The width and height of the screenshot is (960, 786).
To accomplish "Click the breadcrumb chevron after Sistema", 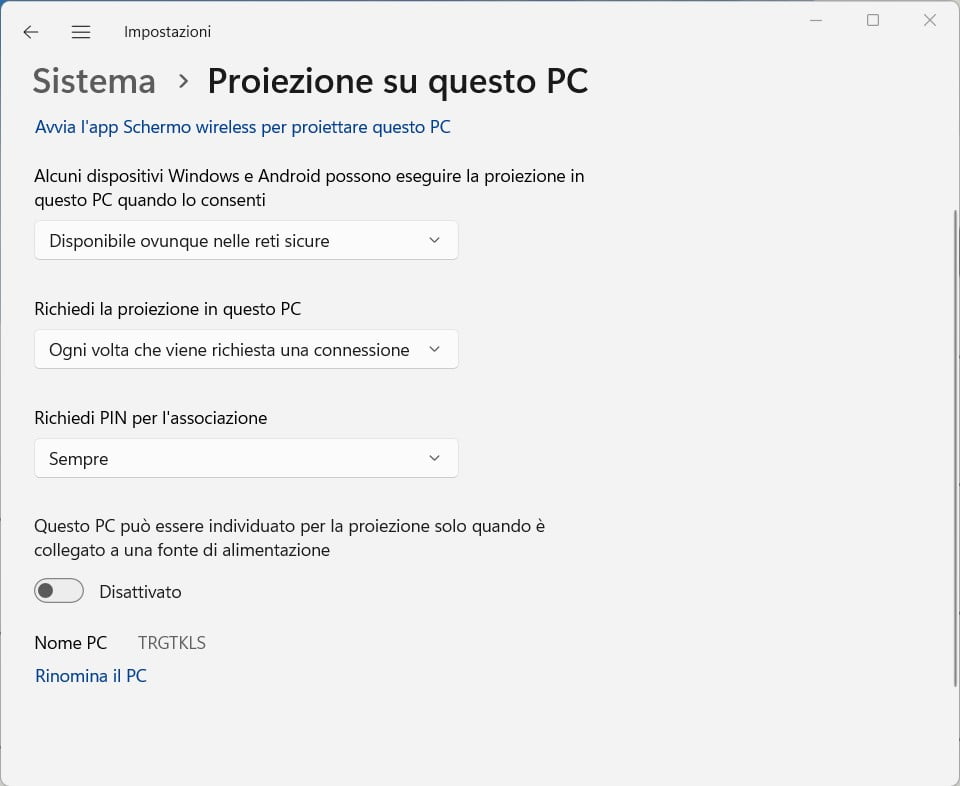I will [x=183, y=81].
